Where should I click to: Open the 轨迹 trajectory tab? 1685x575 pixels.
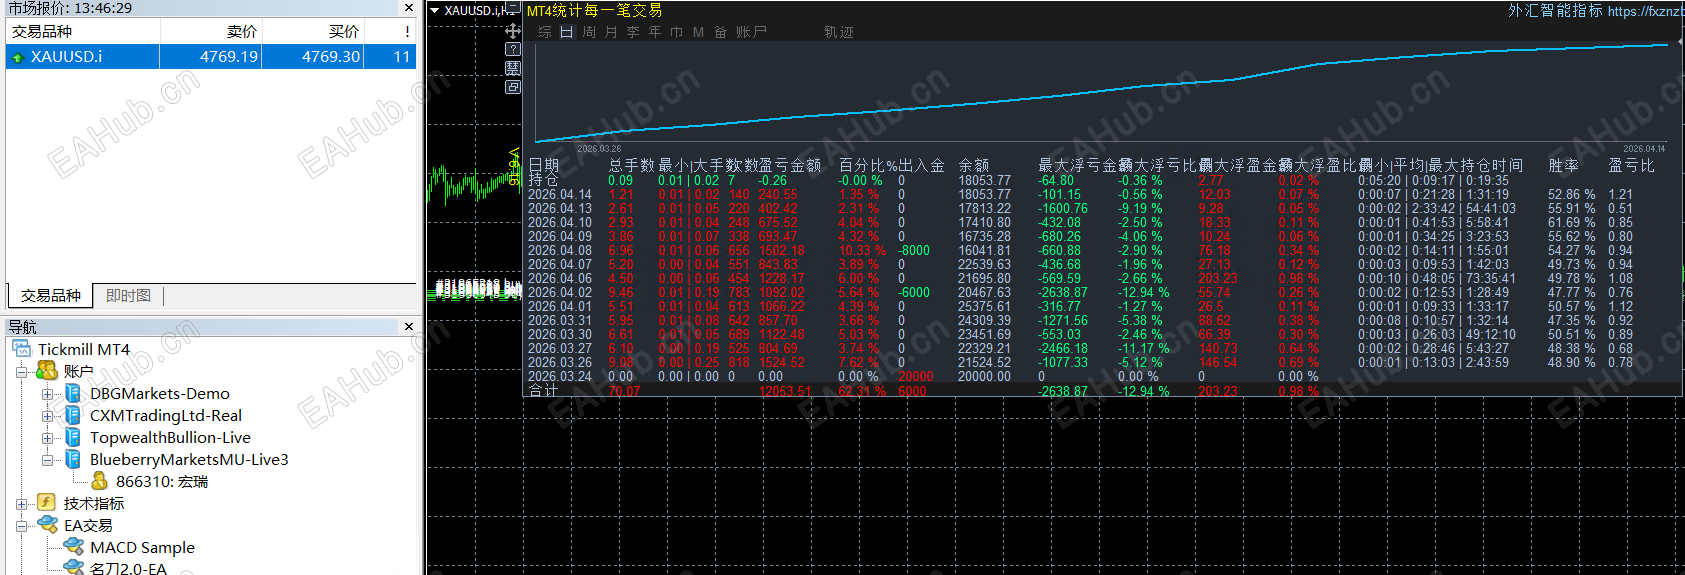839,32
